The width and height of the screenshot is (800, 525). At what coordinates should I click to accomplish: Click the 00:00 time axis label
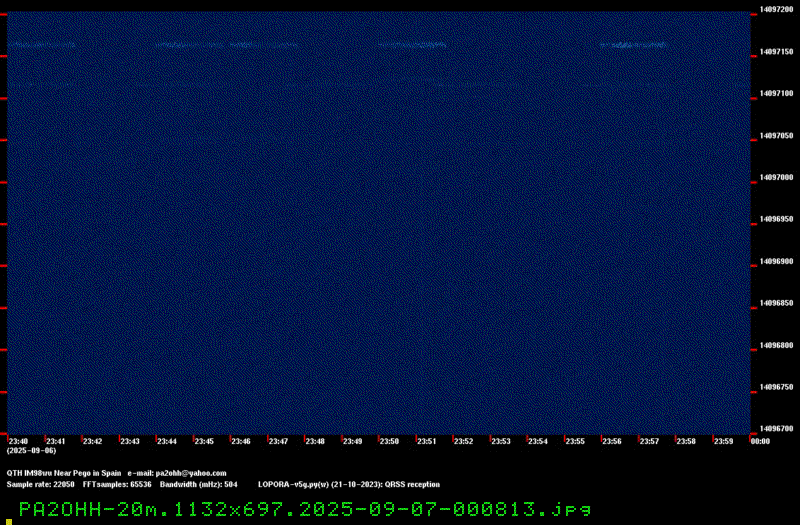click(x=760, y=441)
